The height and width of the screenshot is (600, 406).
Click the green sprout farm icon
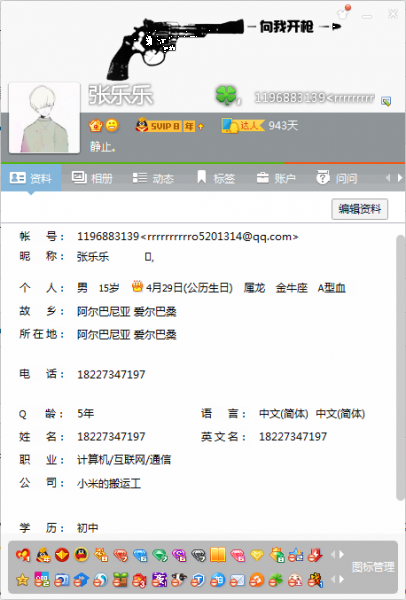(120, 580)
